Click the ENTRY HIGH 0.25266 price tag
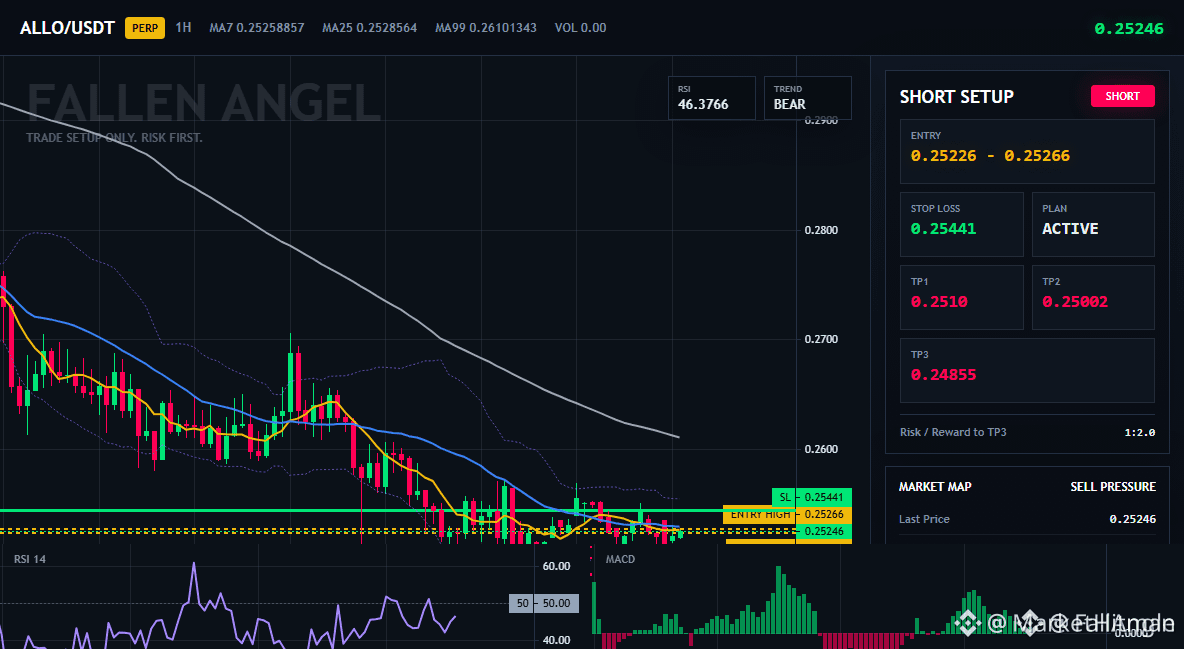The image size is (1184, 649). 787,515
